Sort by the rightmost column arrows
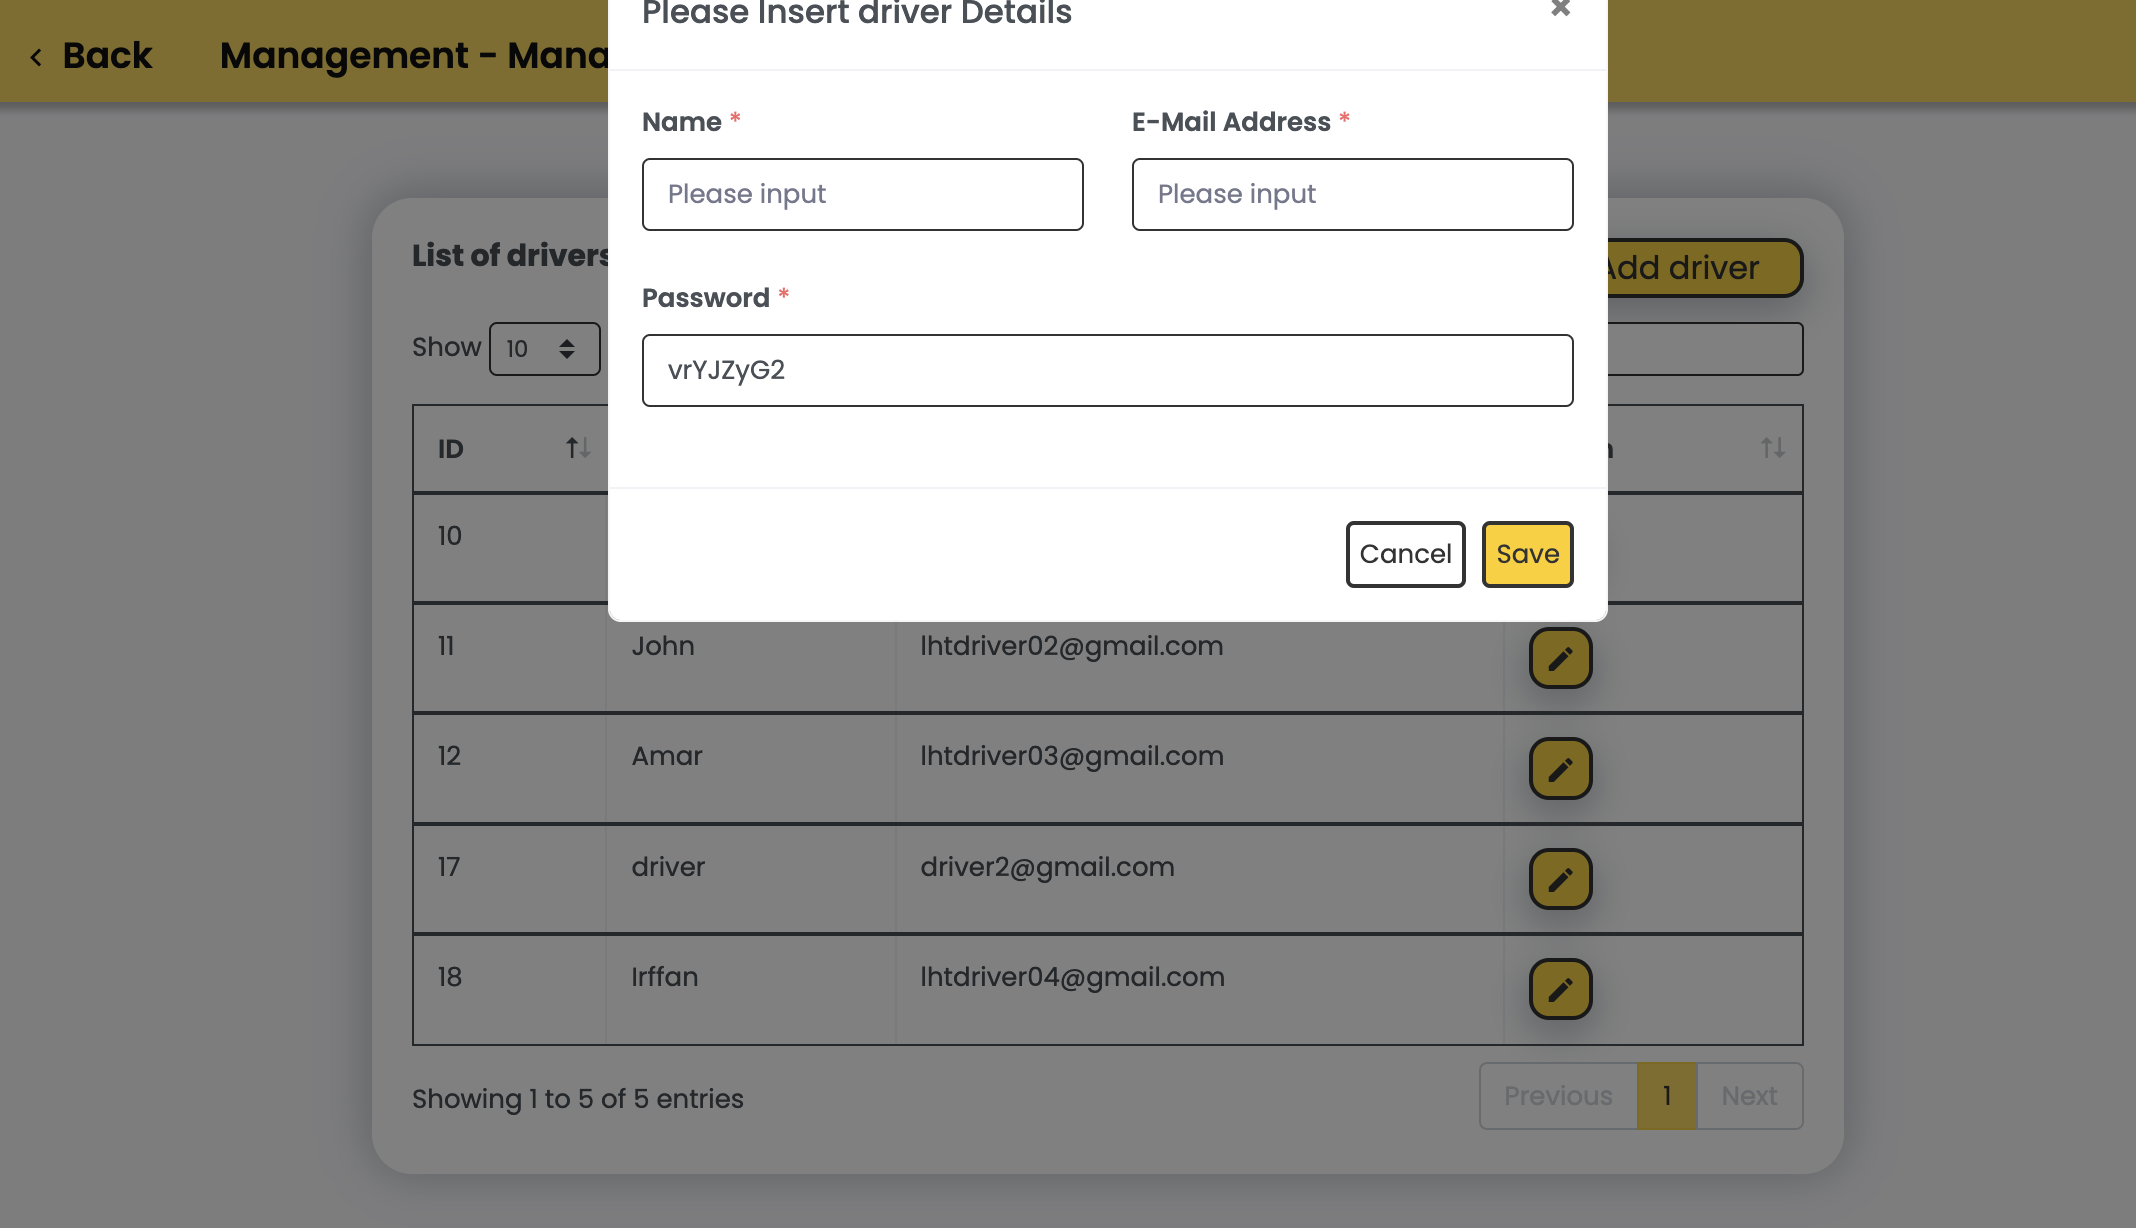Viewport: 2136px width, 1228px height. tap(1772, 448)
